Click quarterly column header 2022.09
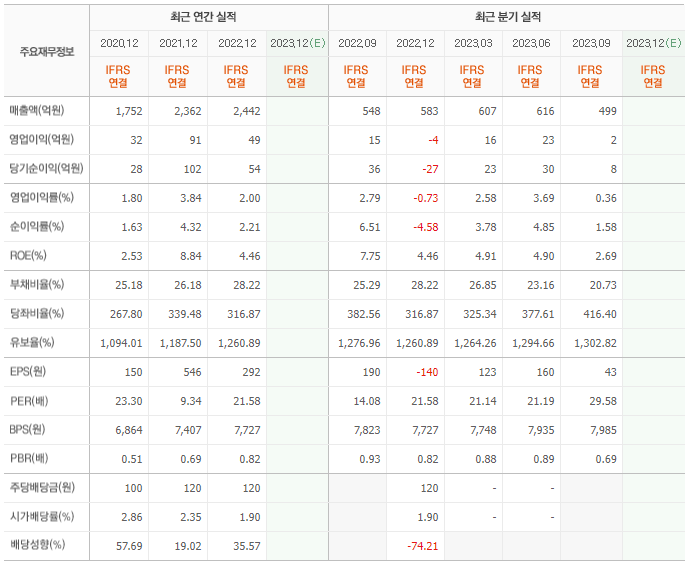The height and width of the screenshot is (564, 692). [357, 43]
